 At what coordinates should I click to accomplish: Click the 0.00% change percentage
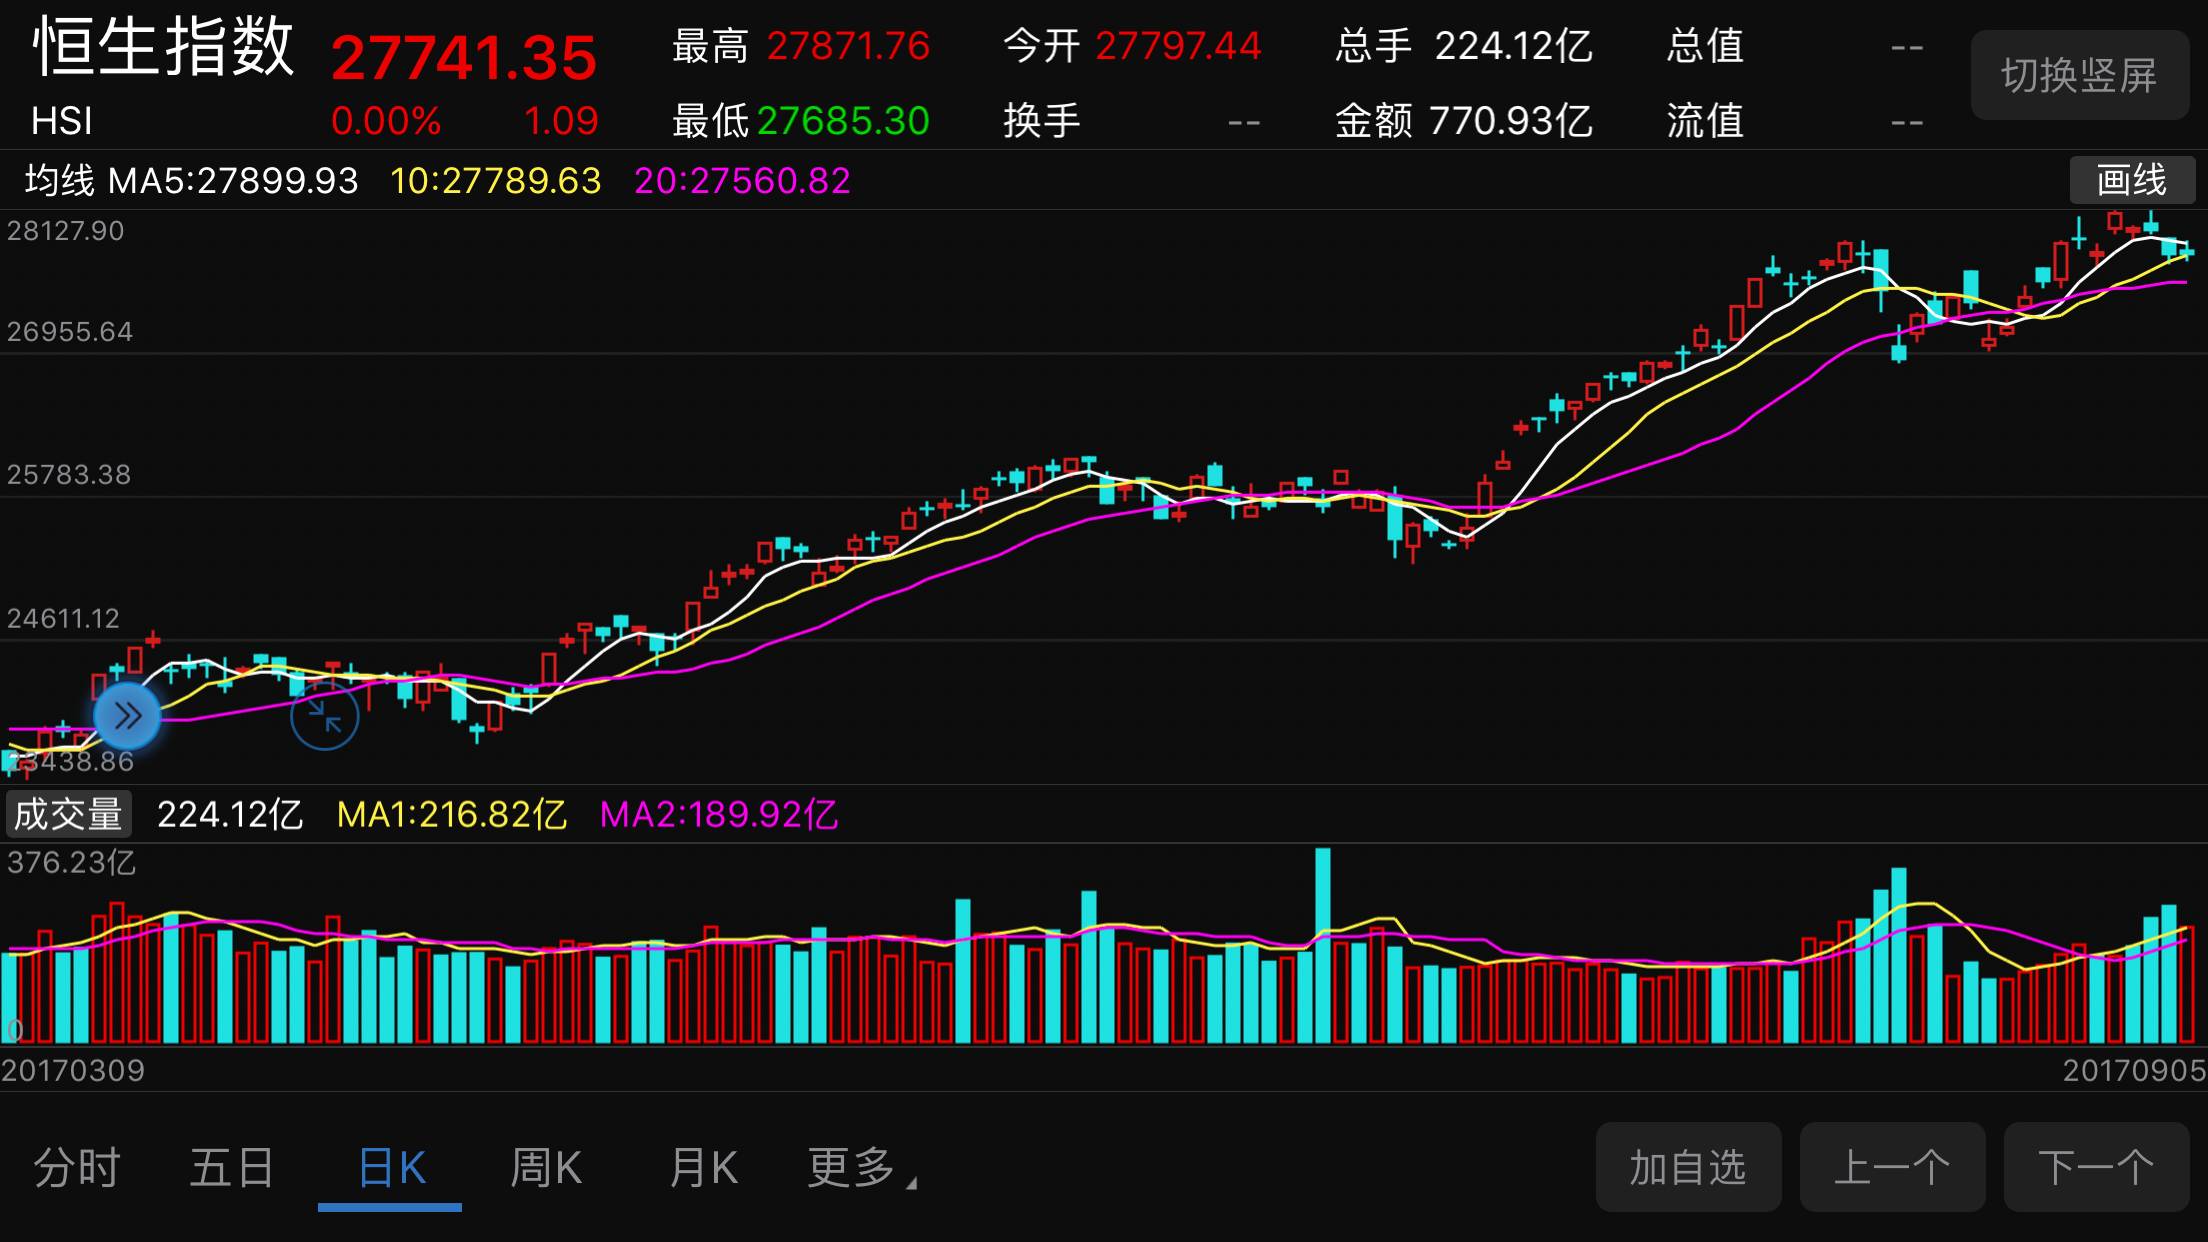[x=386, y=121]
